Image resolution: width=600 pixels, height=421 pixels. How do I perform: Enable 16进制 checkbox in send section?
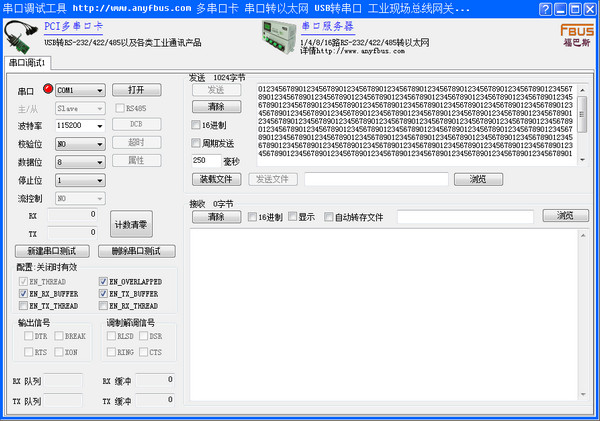(197, 125)
